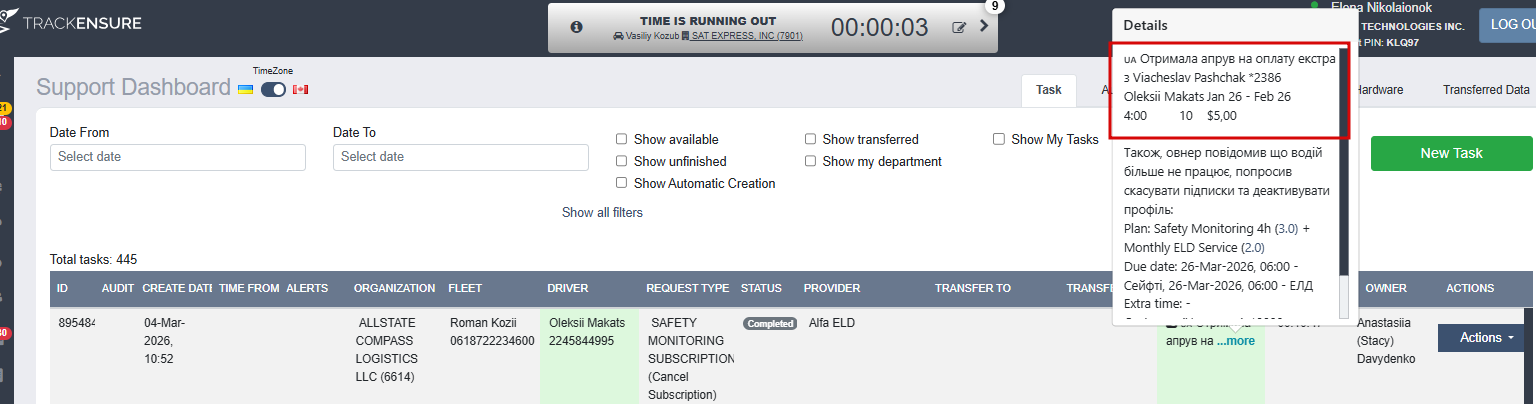Viewport: 1536px width, 404px height.
Task: Click the Date From input field
Action: (x=178, y=157)
